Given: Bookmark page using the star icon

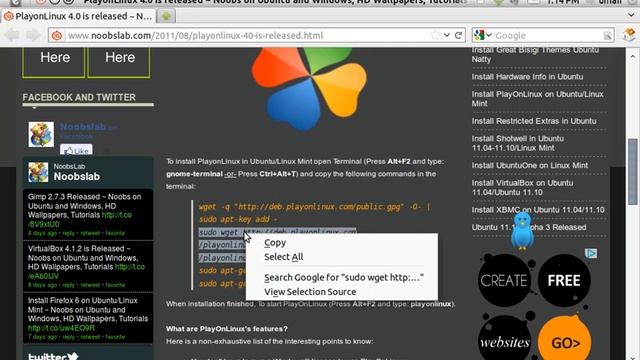Looking at the screenshot, I should [x=435, y=35].
